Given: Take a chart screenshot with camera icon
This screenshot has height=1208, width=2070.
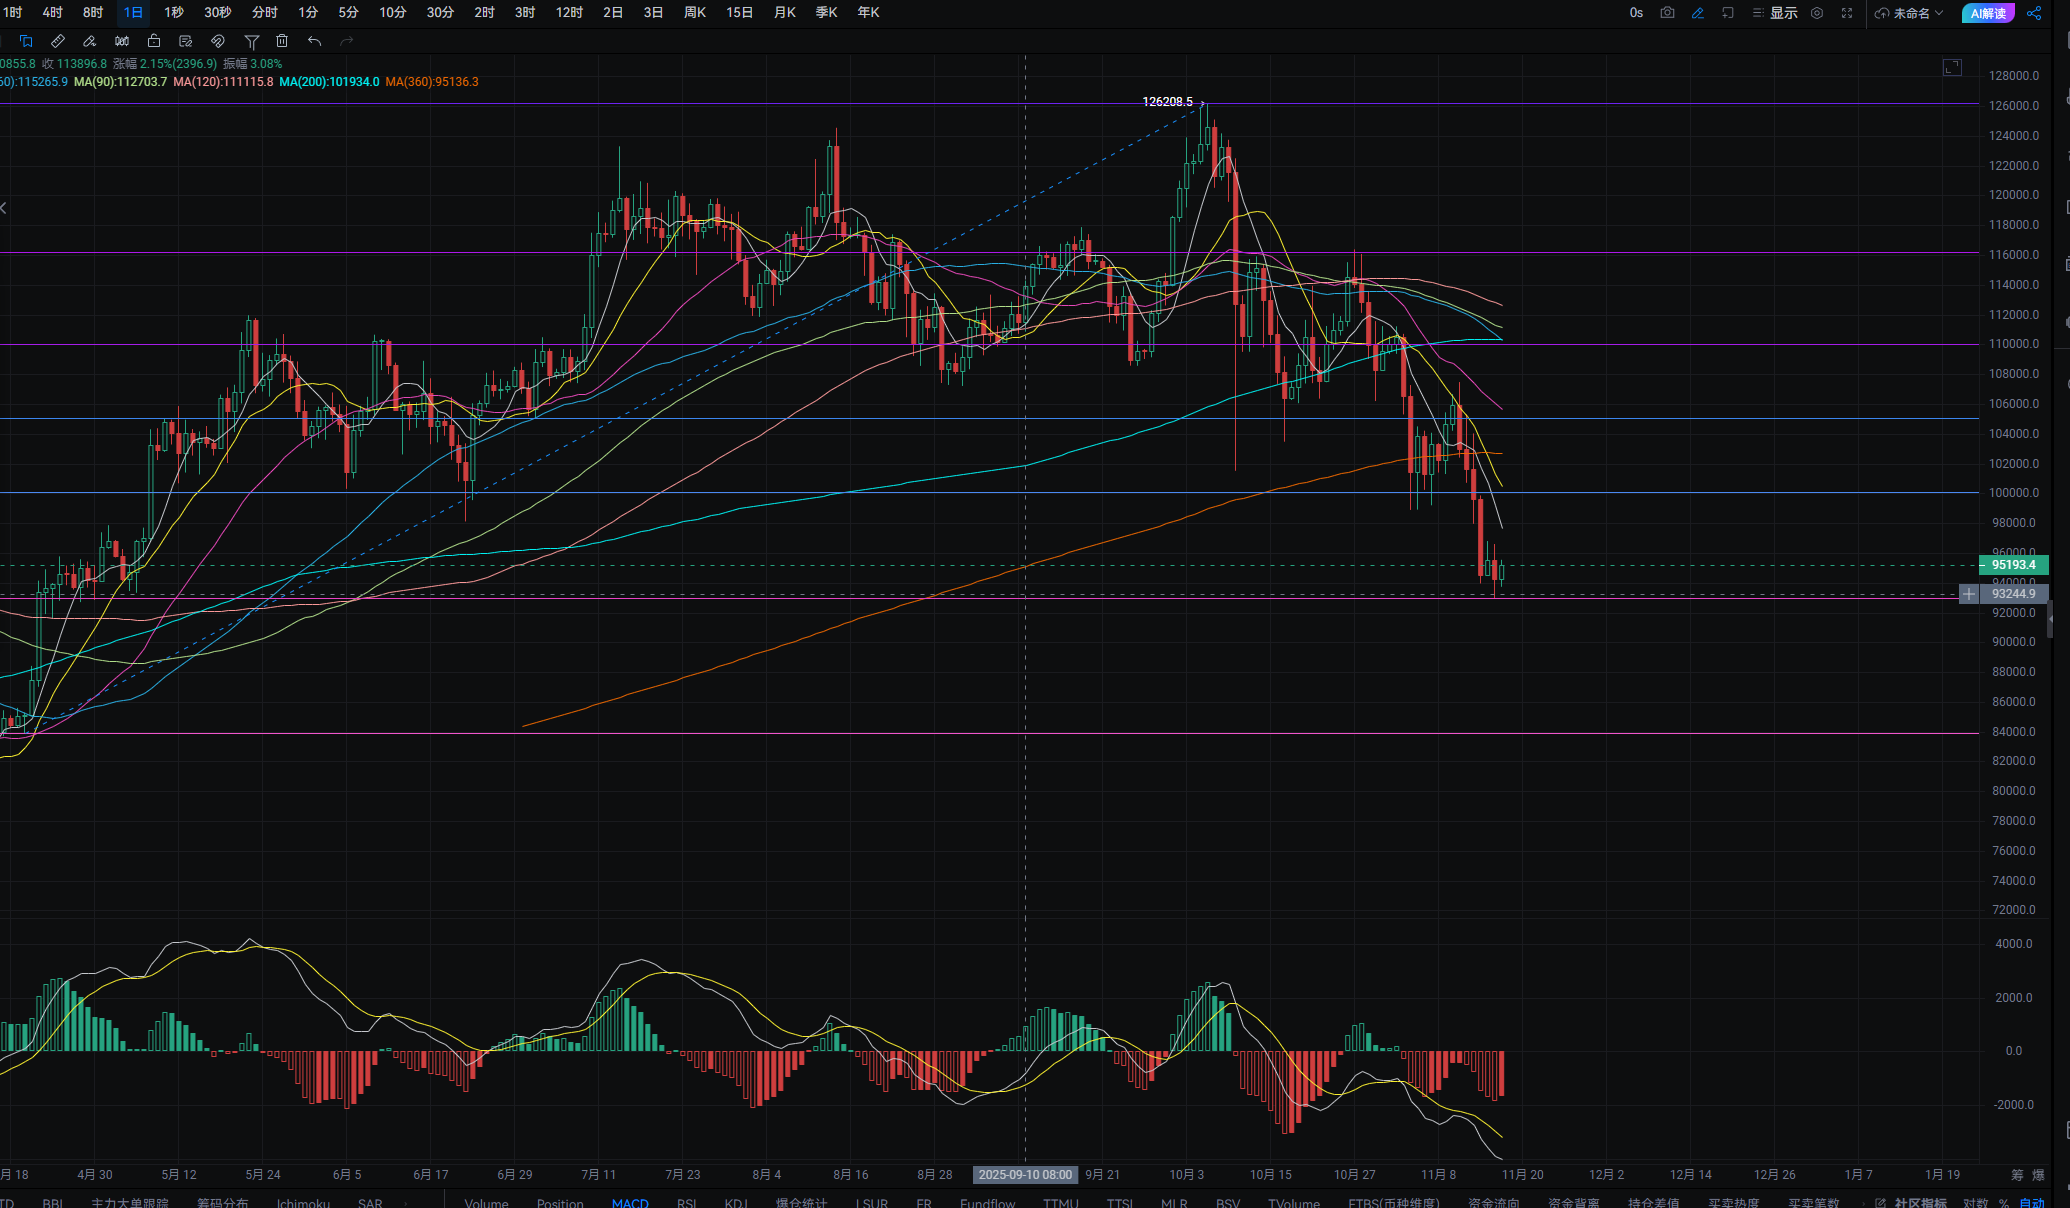Looking at the screenshot, I should [x=1667, y=13].
